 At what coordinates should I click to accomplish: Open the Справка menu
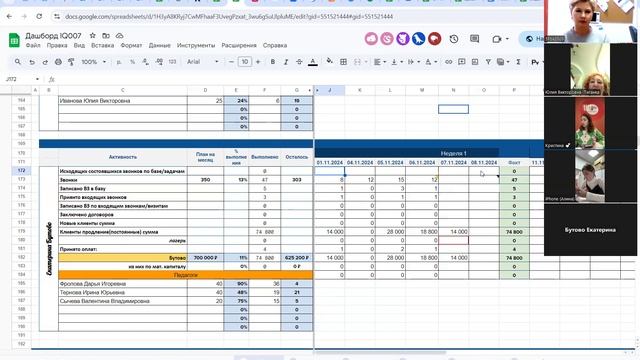(275, 45)
